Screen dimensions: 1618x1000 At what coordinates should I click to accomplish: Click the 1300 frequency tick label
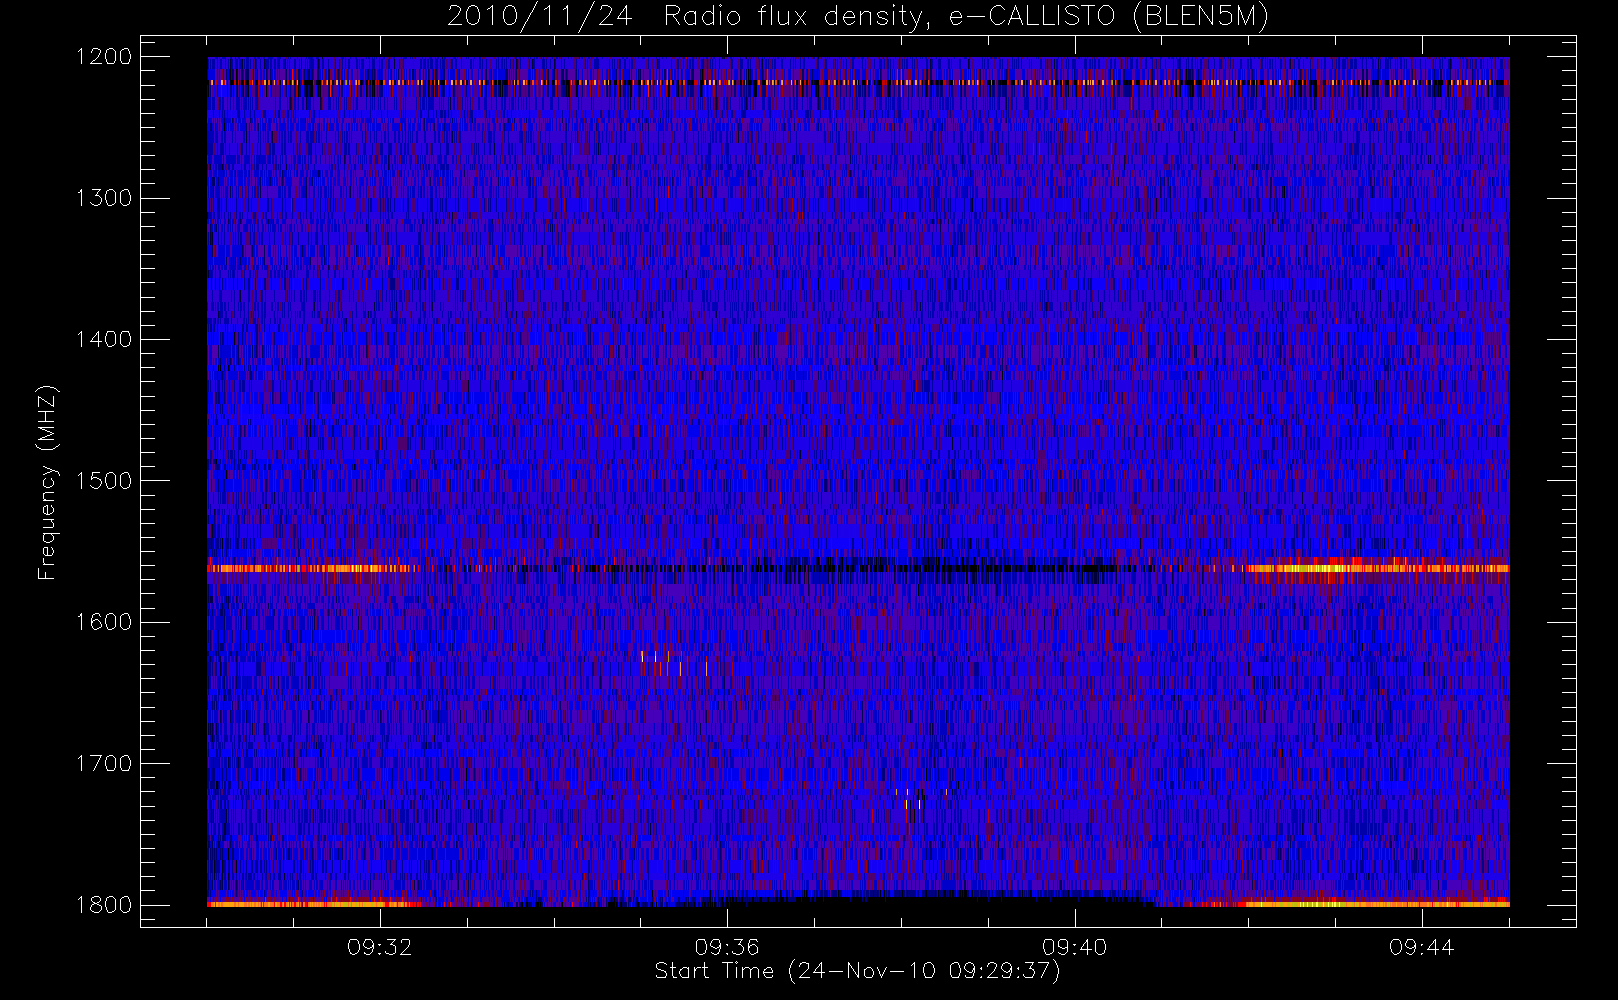coord(104,198)
